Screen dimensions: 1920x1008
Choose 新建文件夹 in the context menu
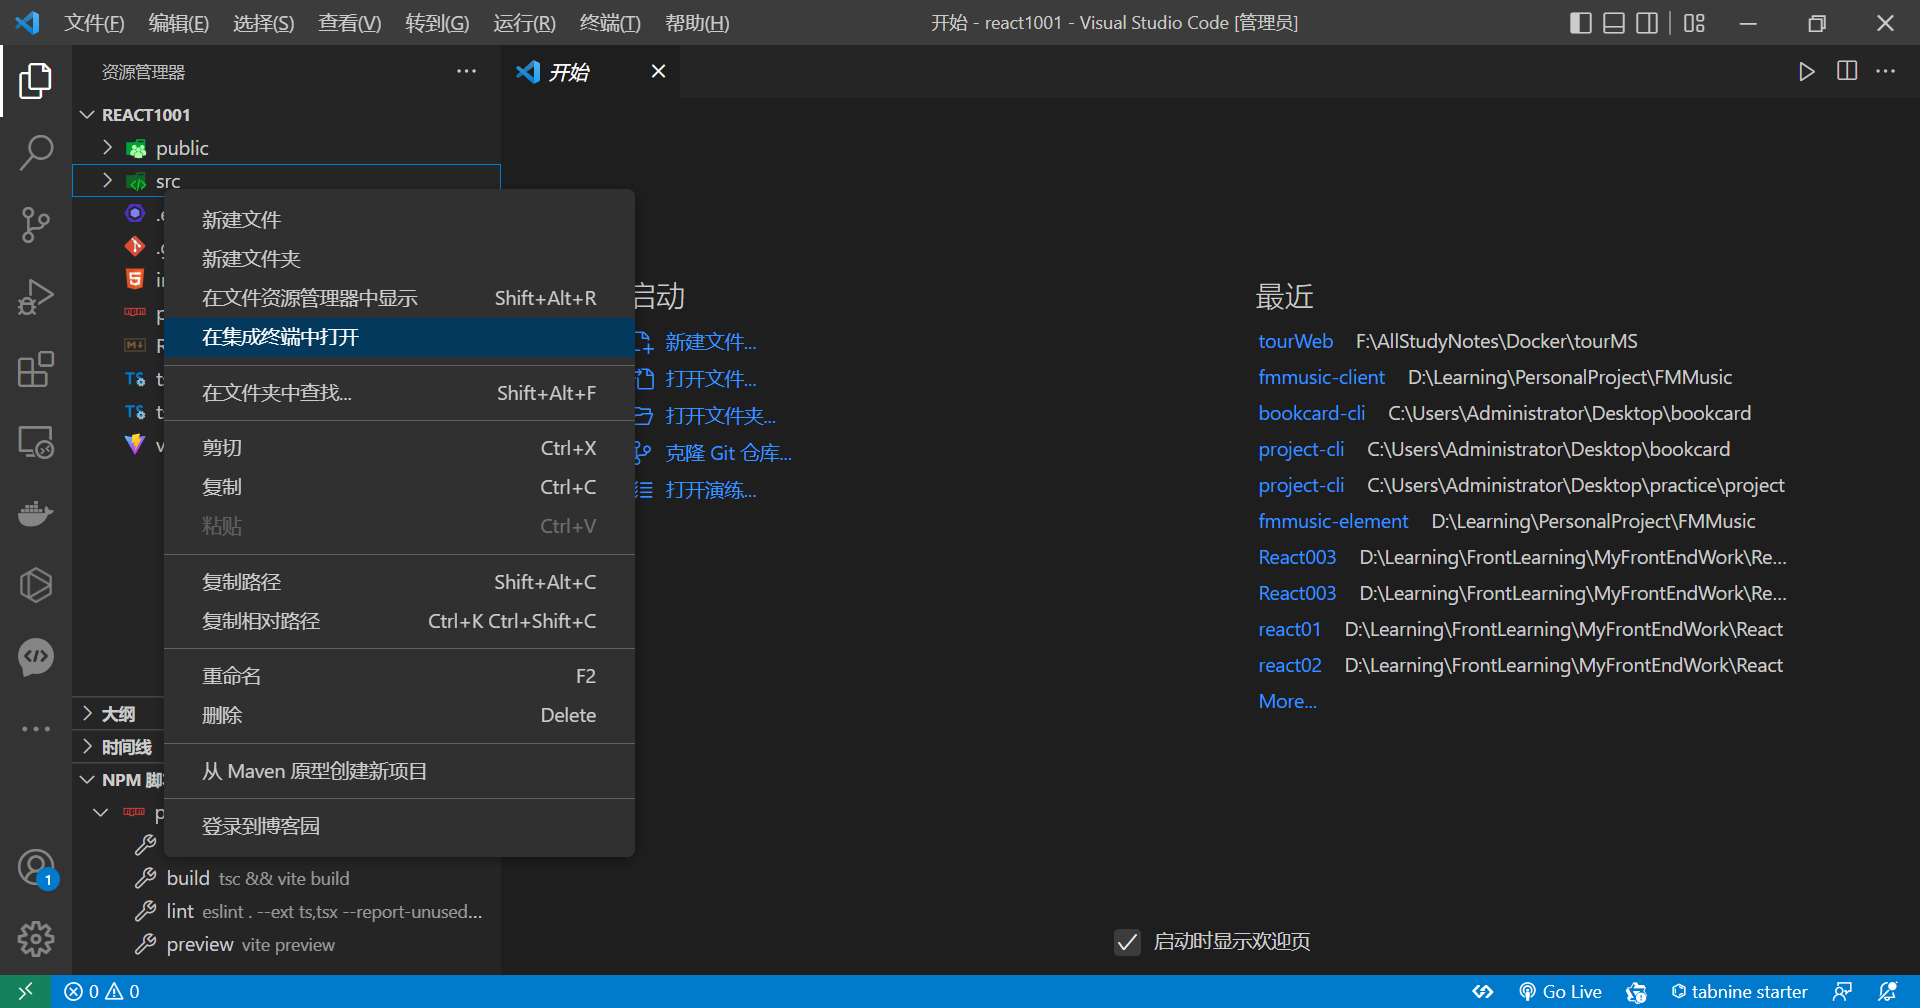[399, 259]
